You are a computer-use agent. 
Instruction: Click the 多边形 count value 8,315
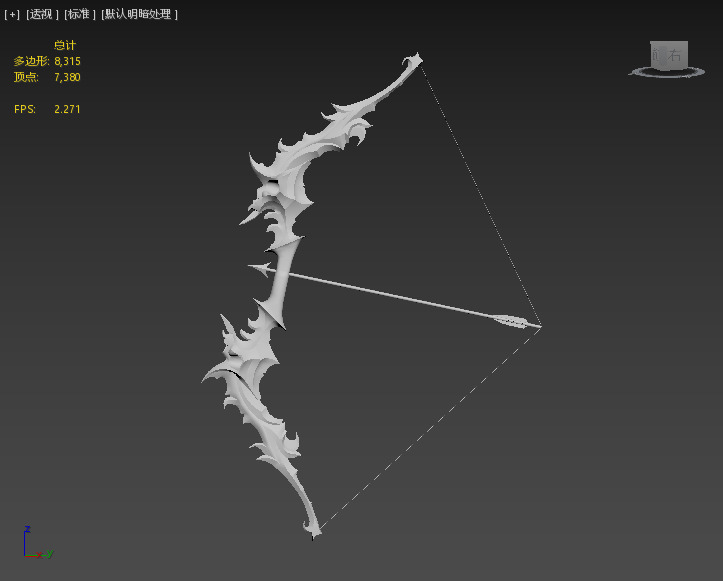67,61
